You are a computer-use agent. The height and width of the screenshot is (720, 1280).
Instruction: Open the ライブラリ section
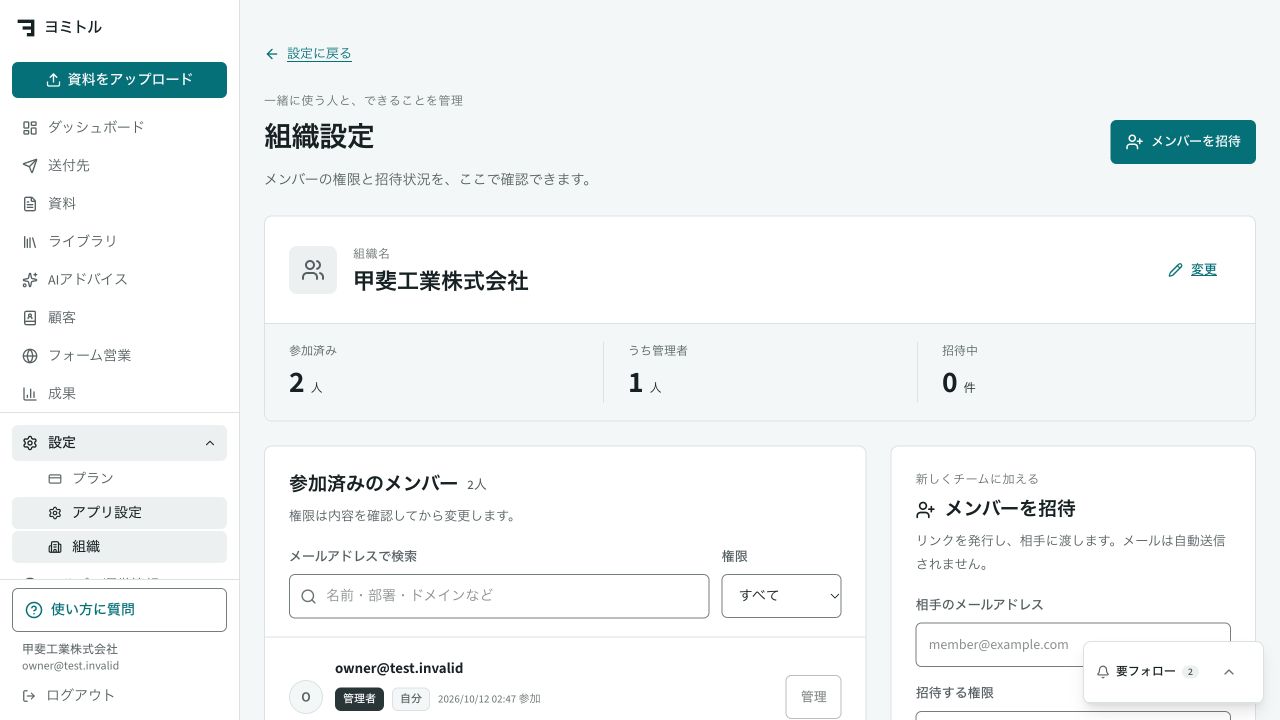[120, 242]
